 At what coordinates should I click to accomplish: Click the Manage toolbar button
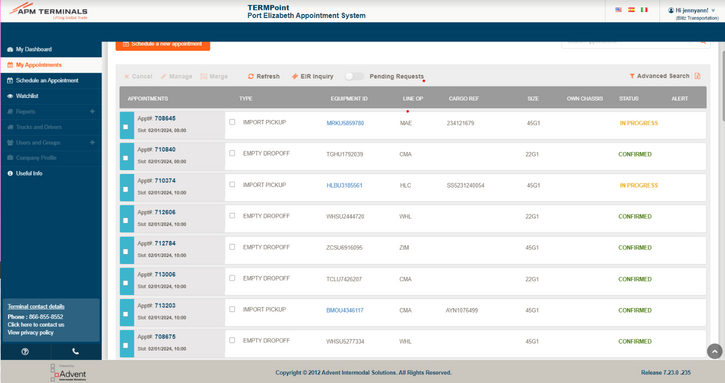pos(177,76)
